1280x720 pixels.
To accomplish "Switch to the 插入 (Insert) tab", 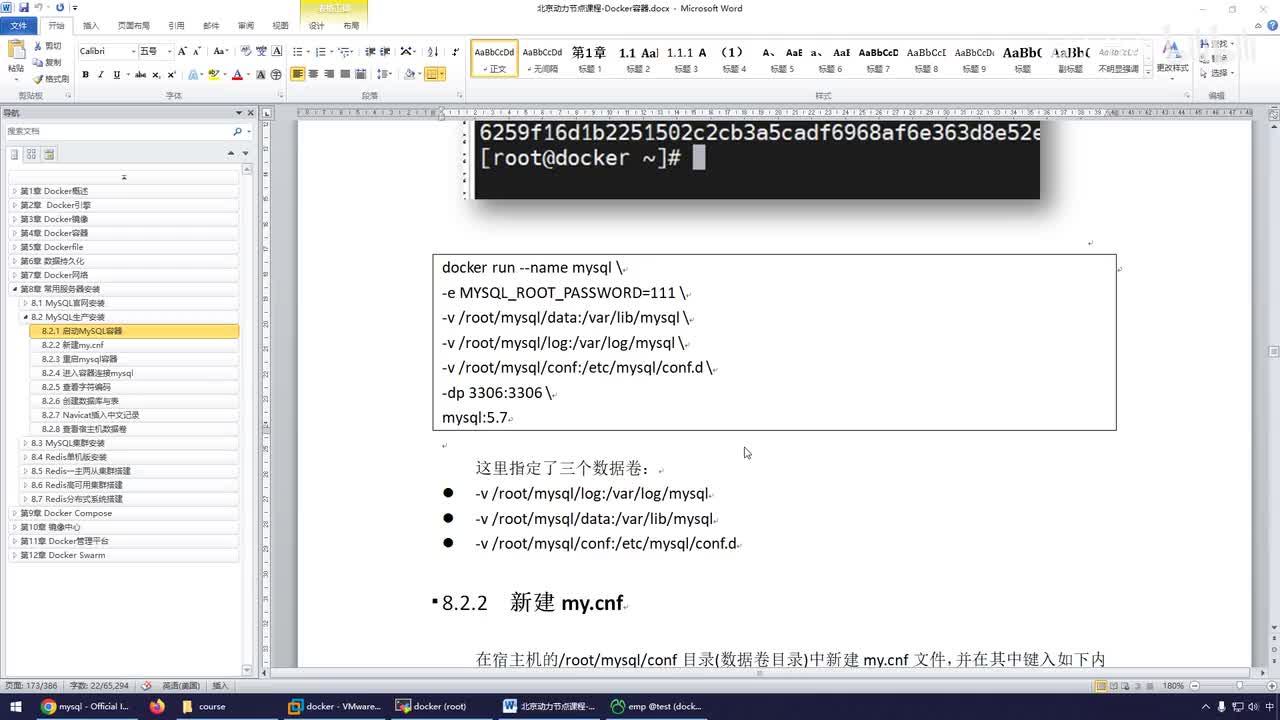I will pyautogui.click(x=91, y=25).
